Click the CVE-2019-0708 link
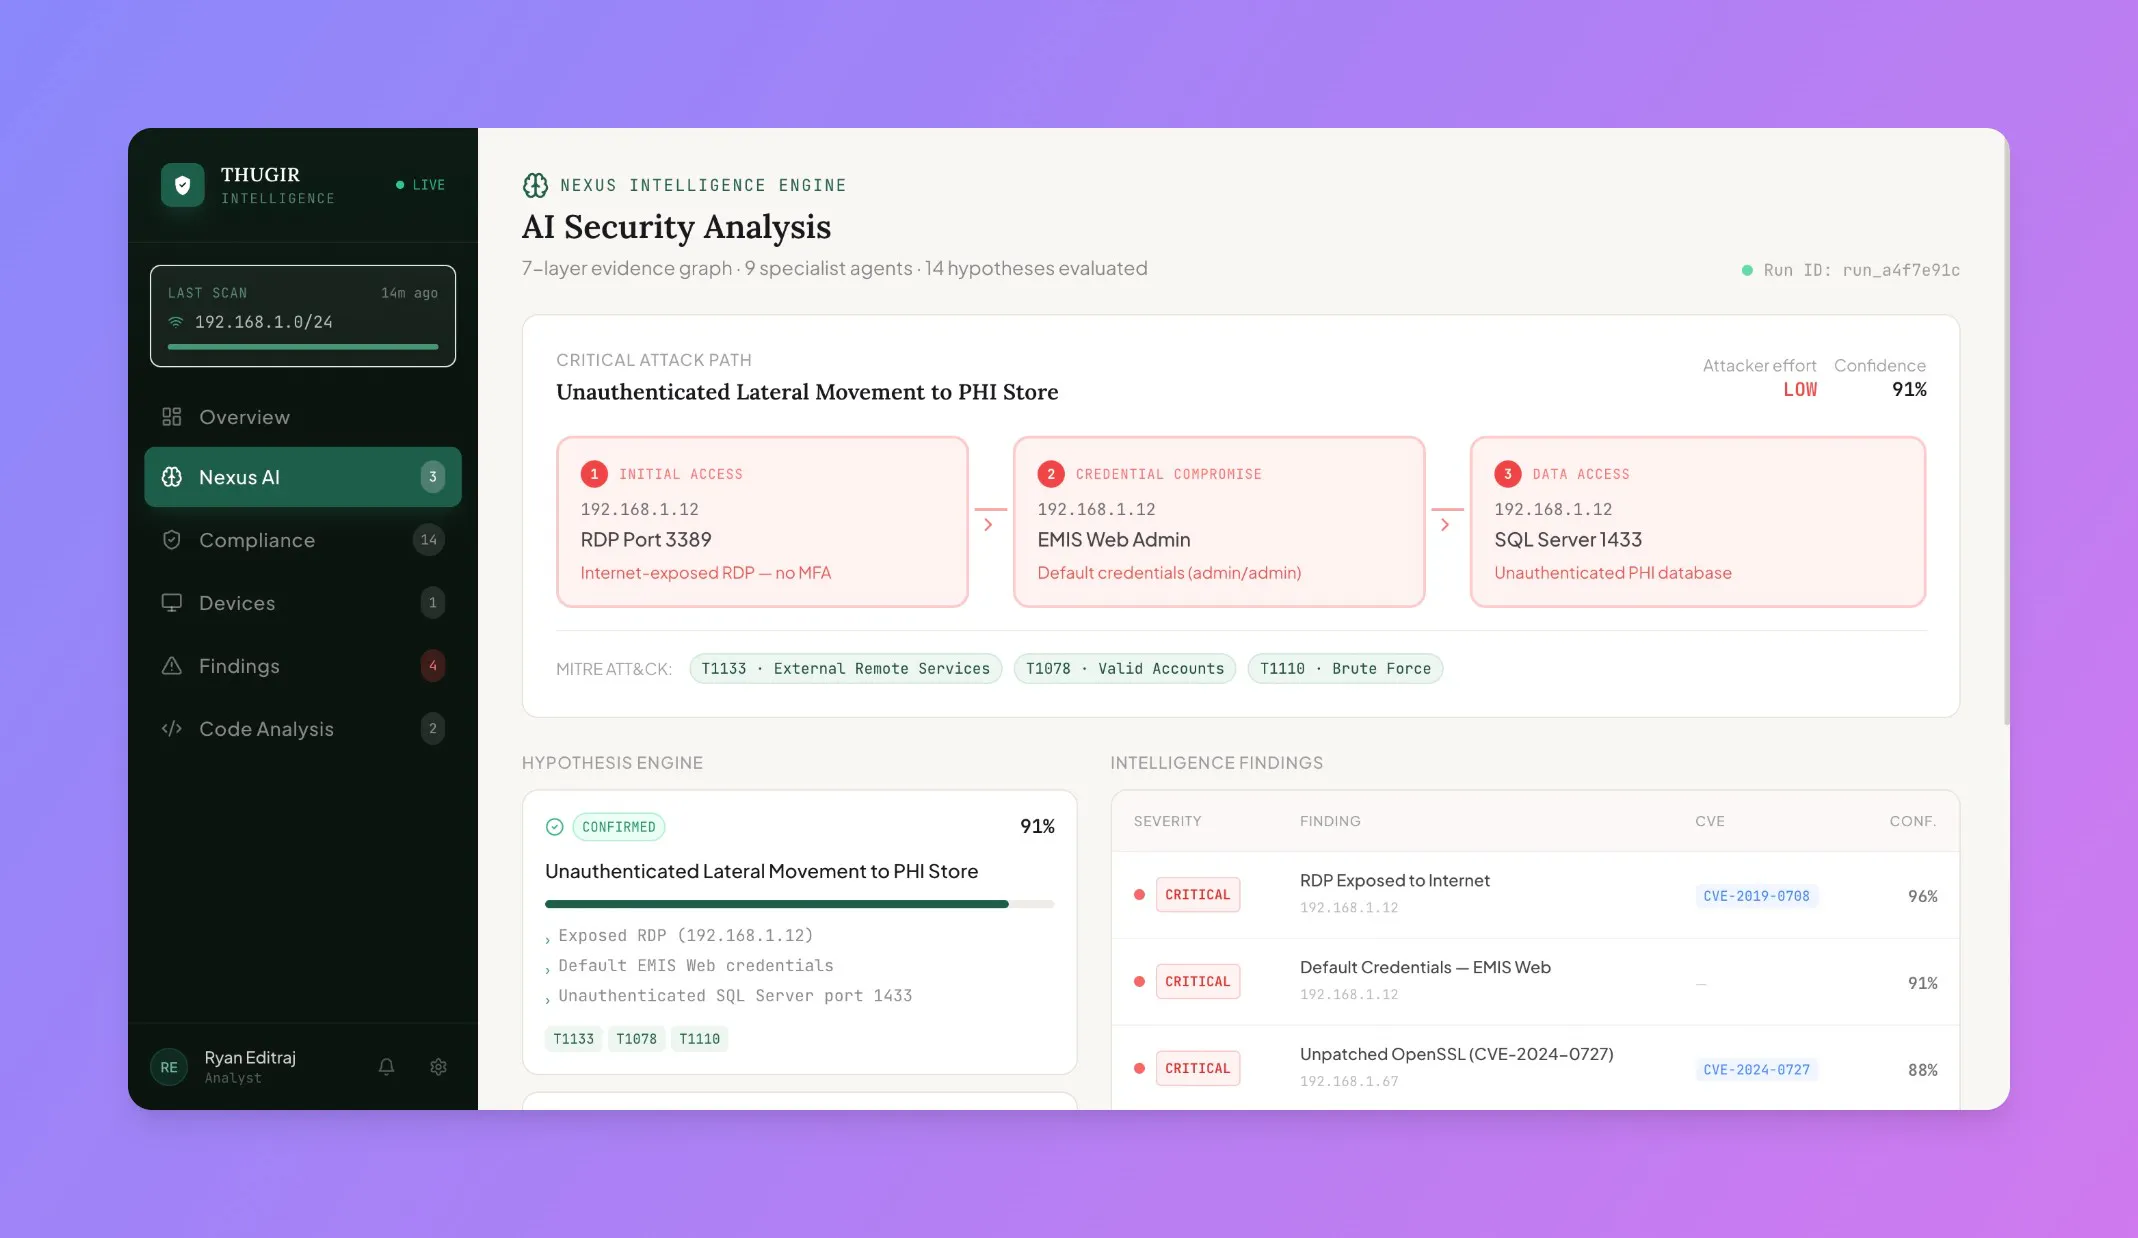 (1756, 896)
